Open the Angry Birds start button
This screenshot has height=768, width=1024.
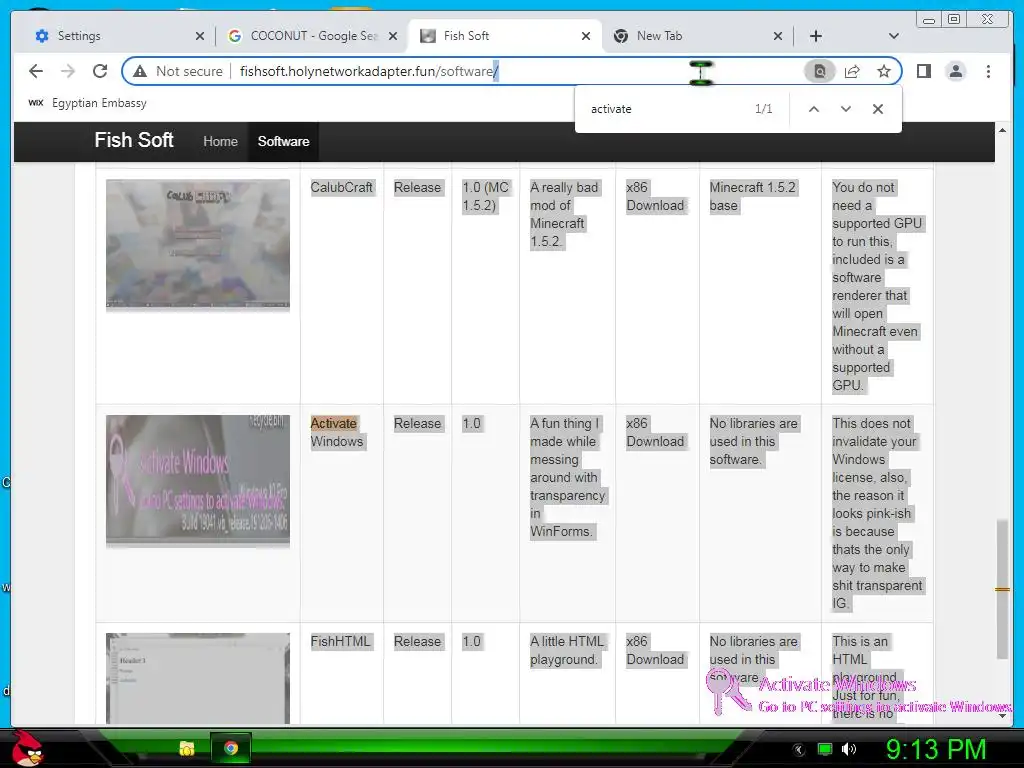coord(25,748)
